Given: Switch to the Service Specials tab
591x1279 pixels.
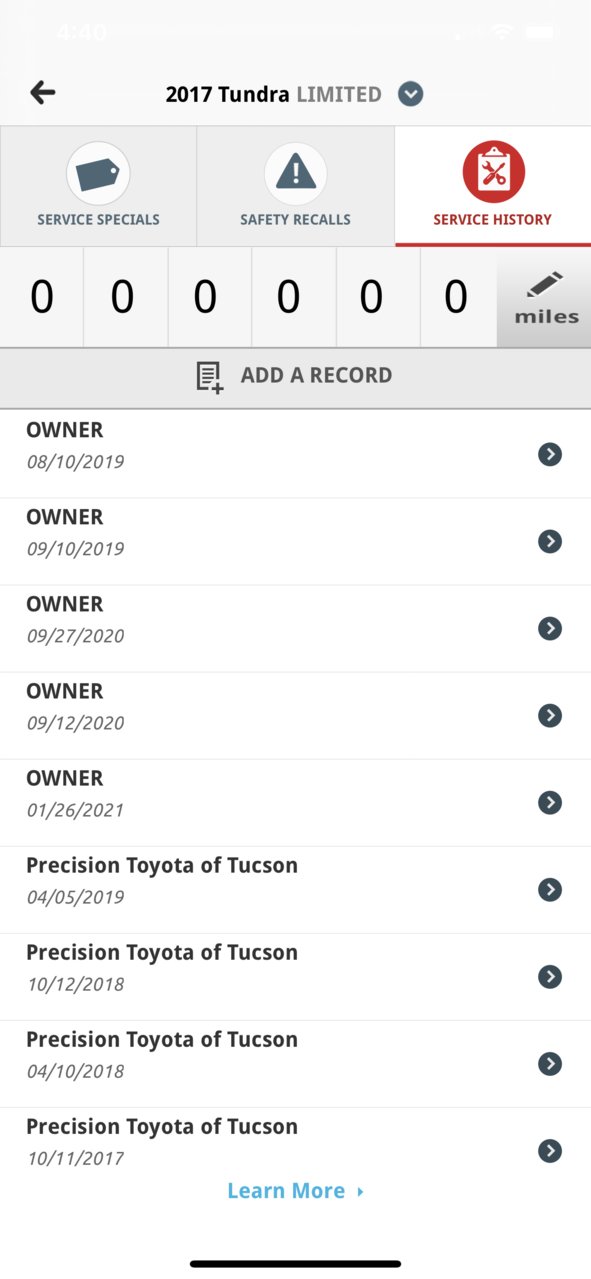Looking at the screenshot, I should [x=98, y=186].
